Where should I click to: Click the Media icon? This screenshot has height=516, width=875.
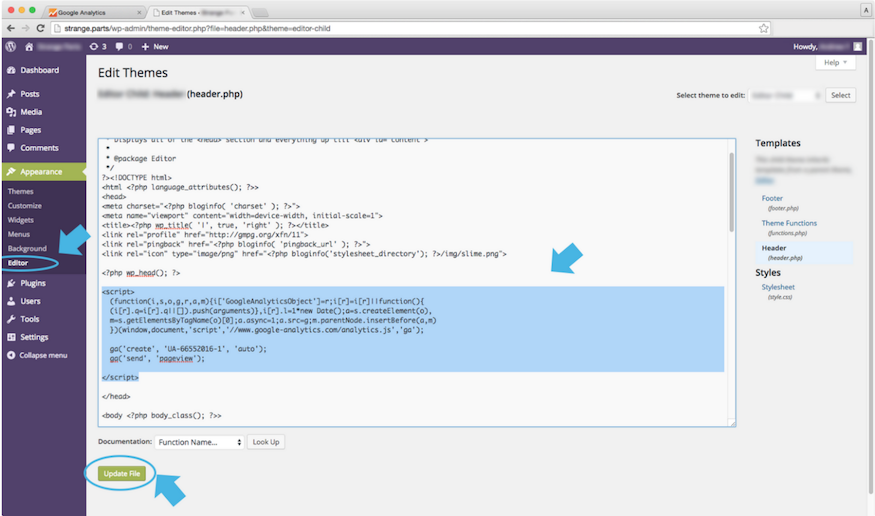tap(11, 112)
